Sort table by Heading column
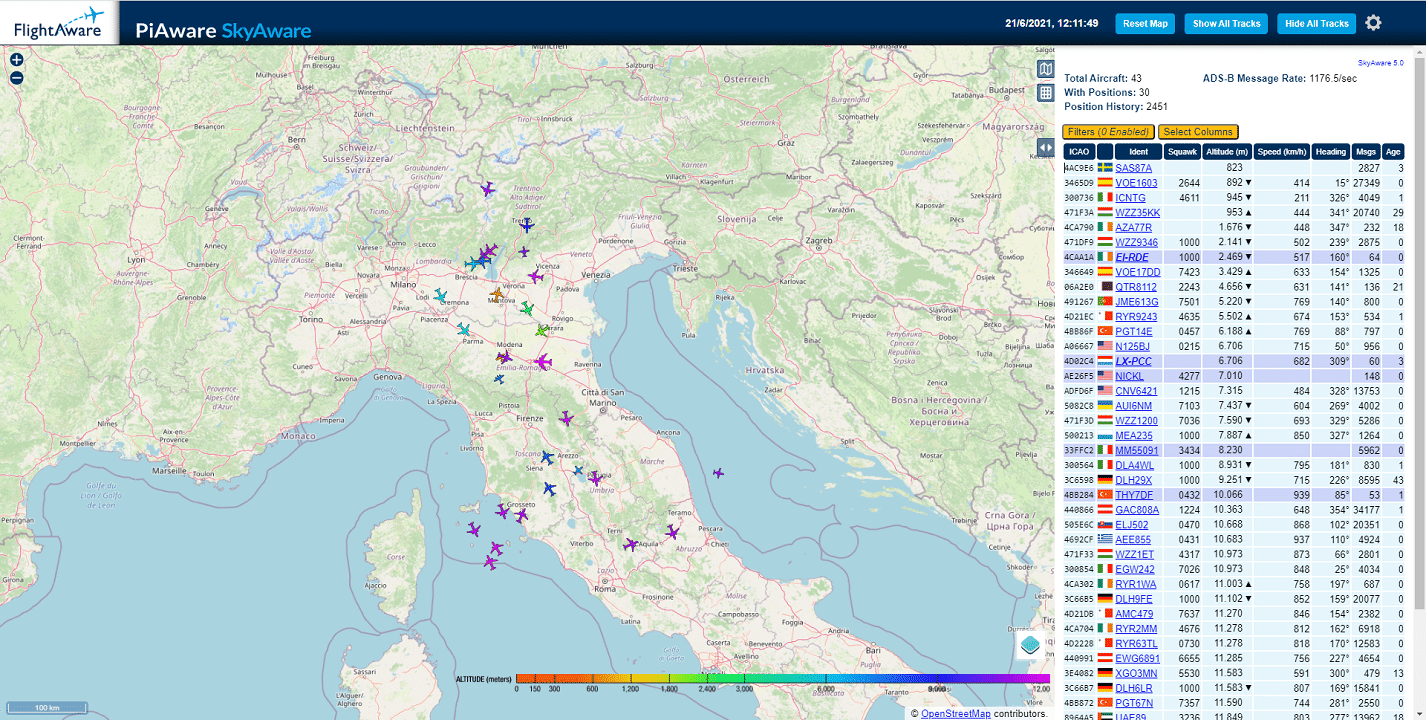The height and width of the screenshot is (720, 1426). (1330, 152)
